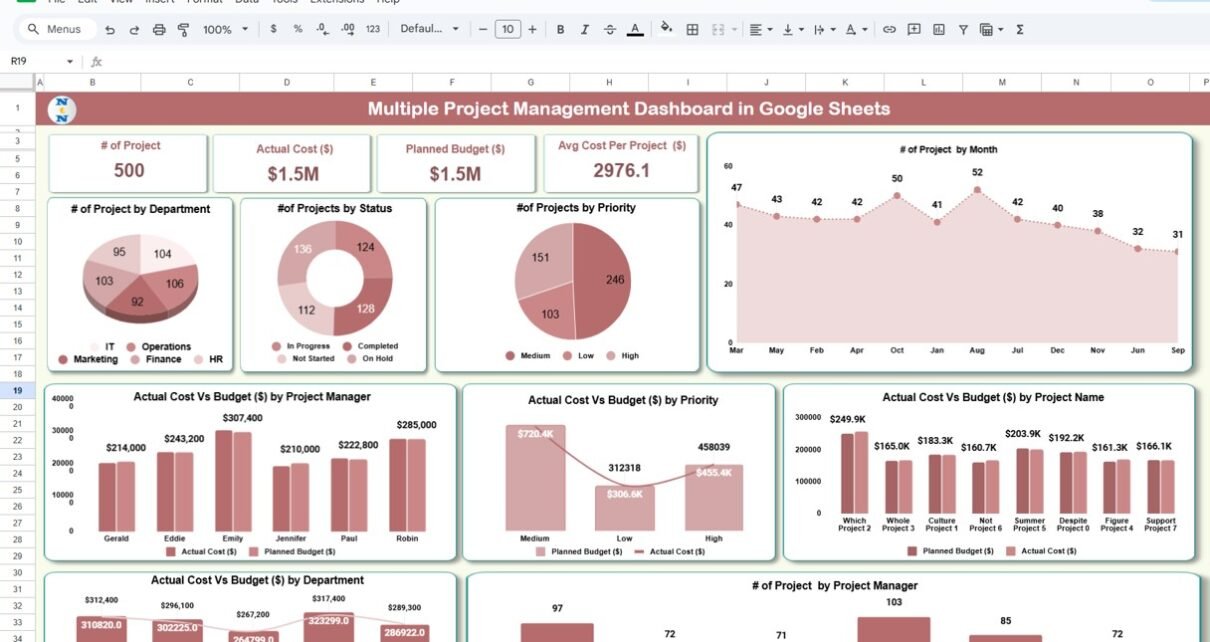Open the 123 more formats button
The width and height of the screenshot is (1210, 642).
pos(373,30)
